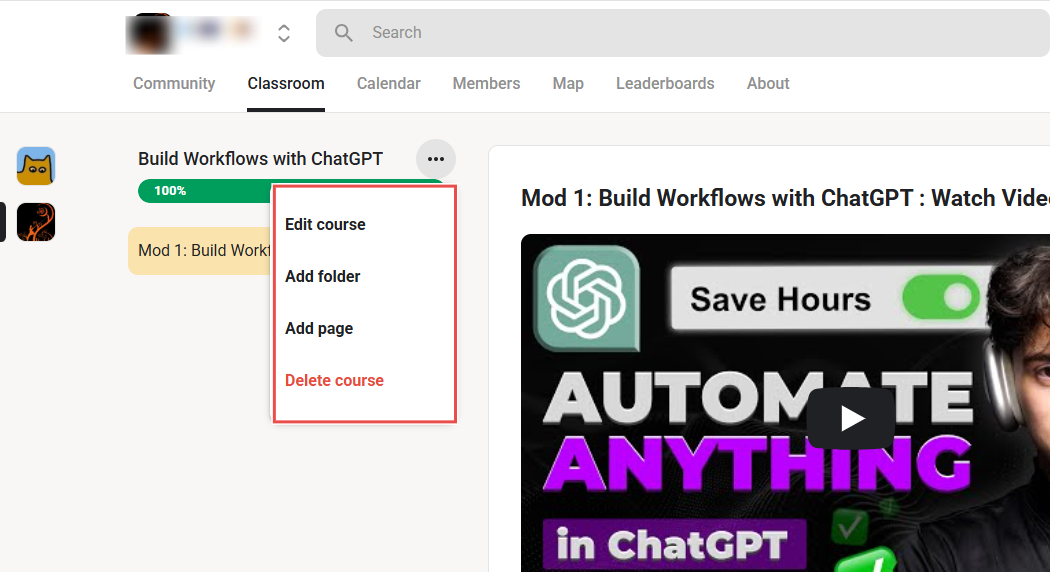Switch to the Classroom tab
This screenshot has height=572, width=1050.
click(x=286, y=84)
